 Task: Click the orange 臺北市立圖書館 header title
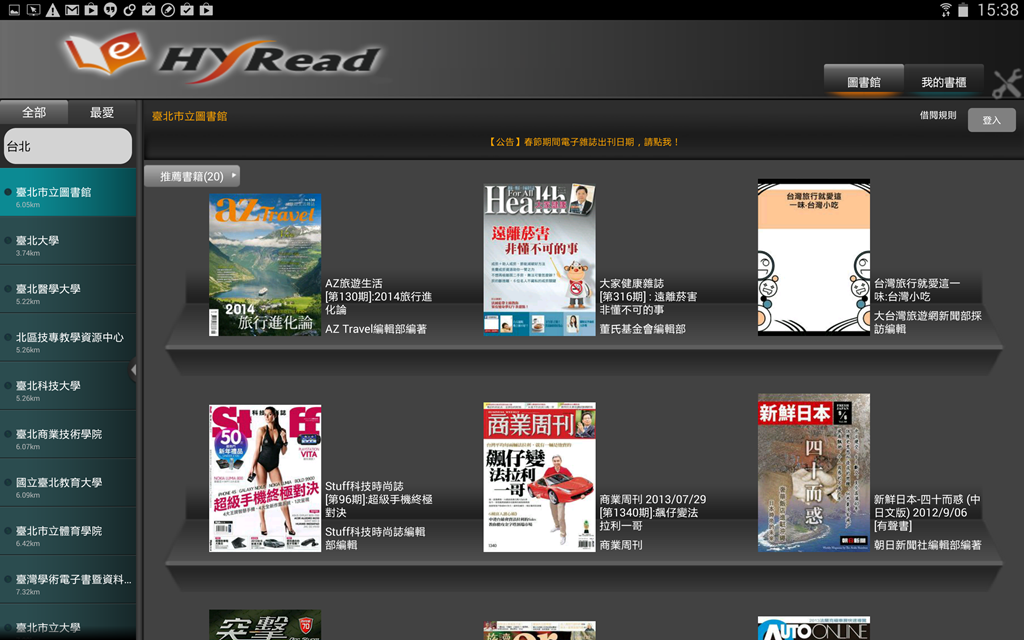(189, 116)
